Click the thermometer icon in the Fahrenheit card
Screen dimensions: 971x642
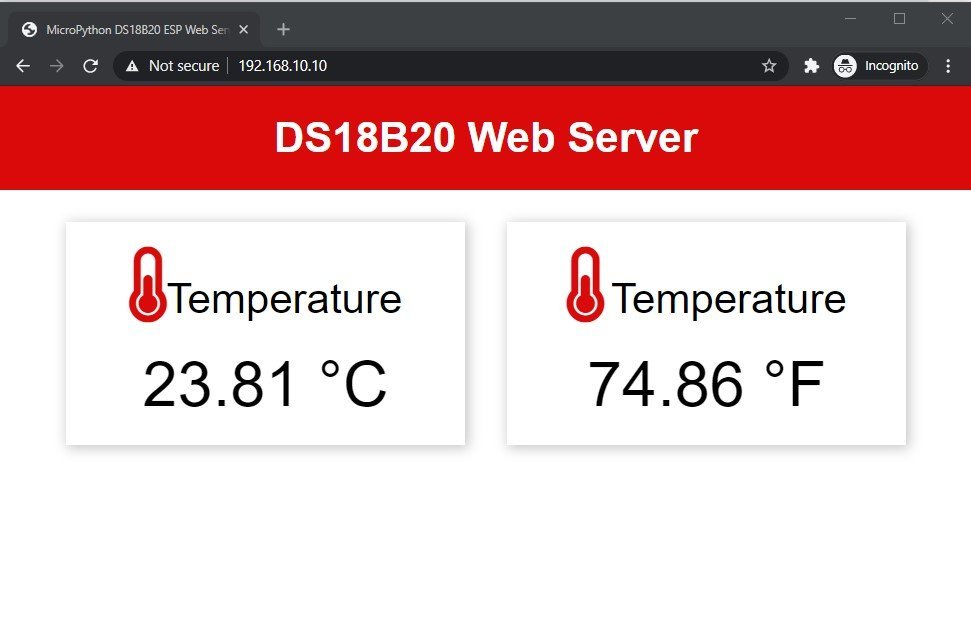pos(585,285)
